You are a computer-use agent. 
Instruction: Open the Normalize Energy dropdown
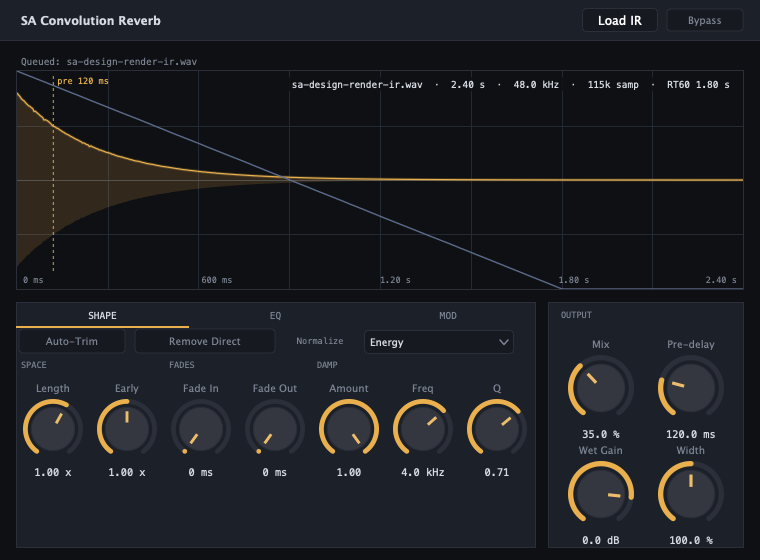pos(439,342)
